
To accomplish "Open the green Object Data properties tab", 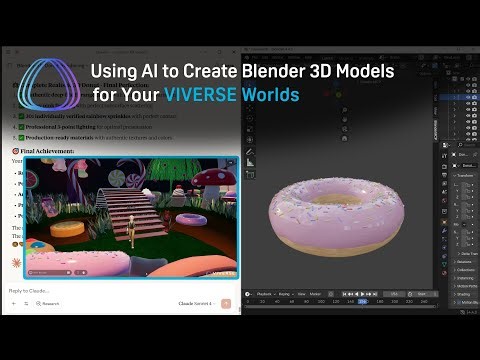I will coord(444,264).
